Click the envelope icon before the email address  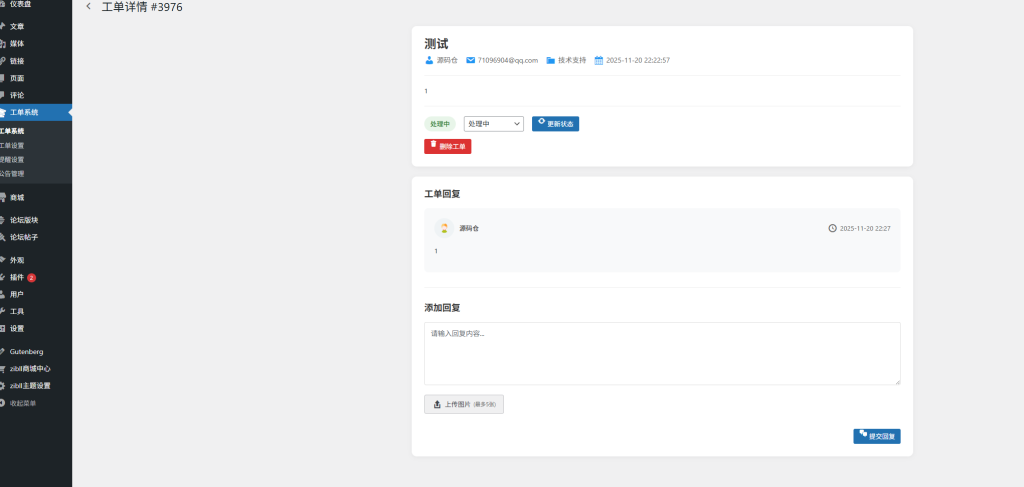tap(470, 60)
